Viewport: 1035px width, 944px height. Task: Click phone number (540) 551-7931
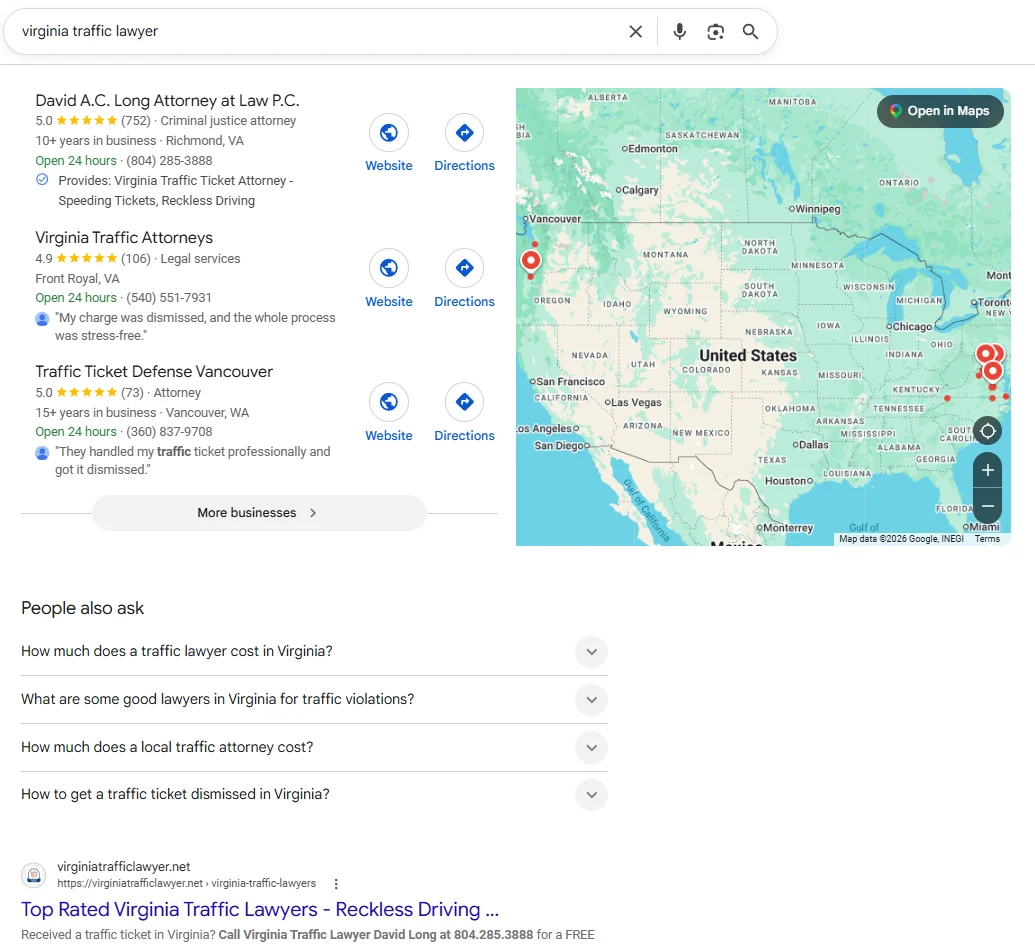click(x=169, y=298)
